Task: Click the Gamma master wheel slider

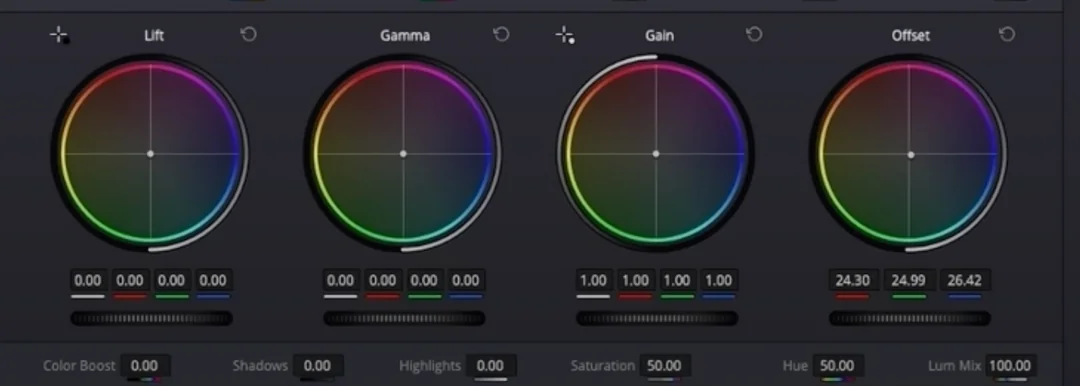Action: click(404, 318)
